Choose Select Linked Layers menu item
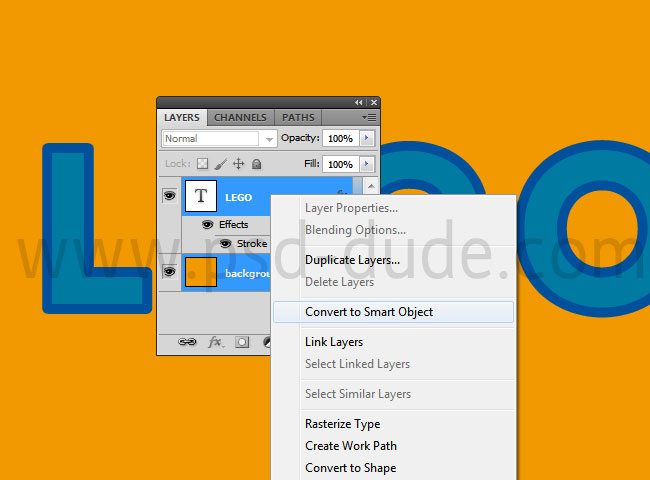The height and width of the screenshot is (480, 650). click(393, 364)
